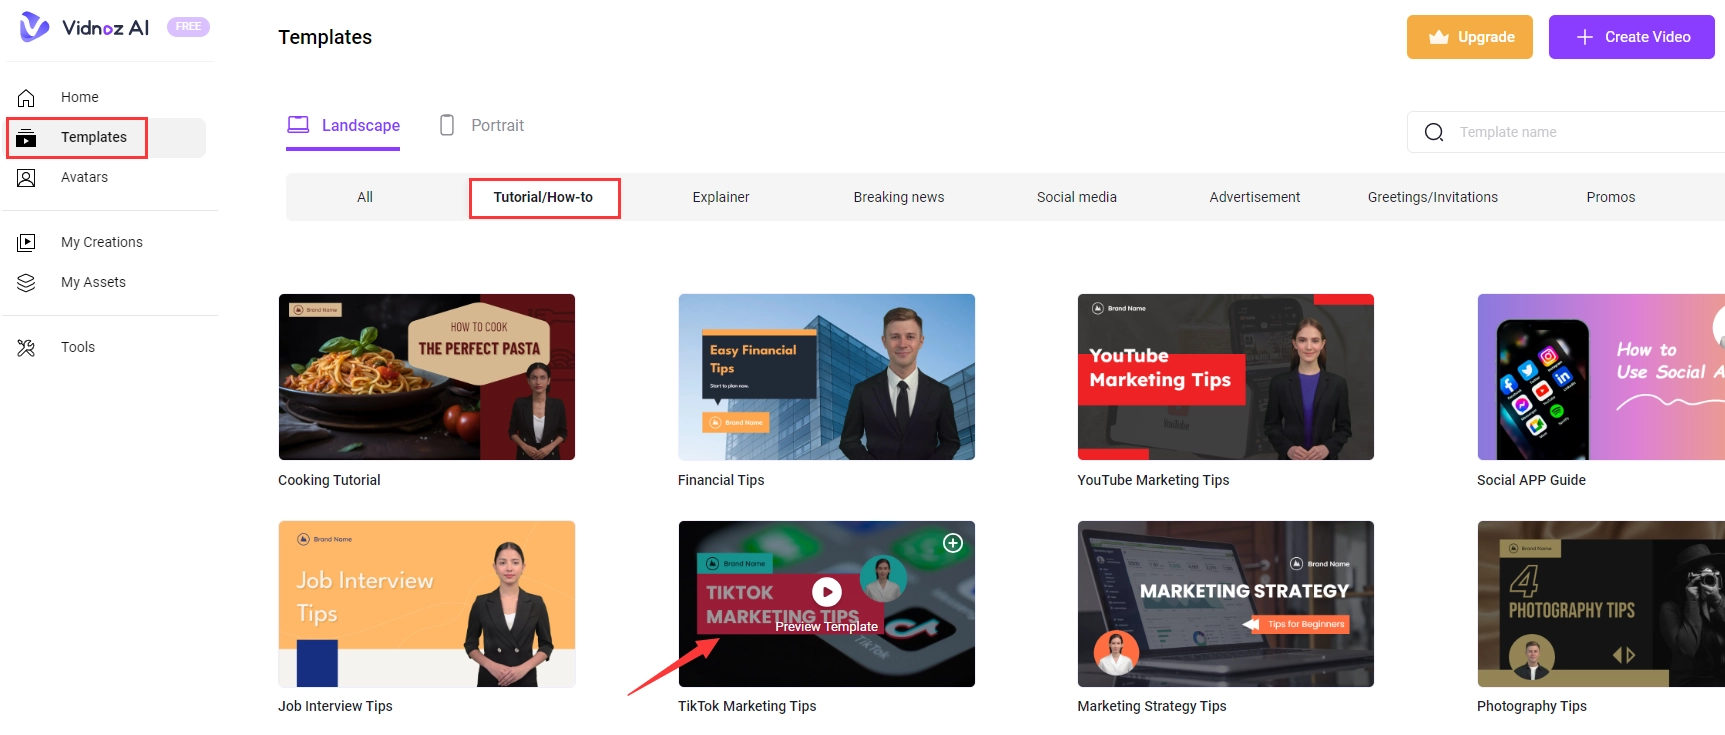Screen dimensions: 1725x735
Task: Filter templates by Explainer category
Action: point(720,197)
